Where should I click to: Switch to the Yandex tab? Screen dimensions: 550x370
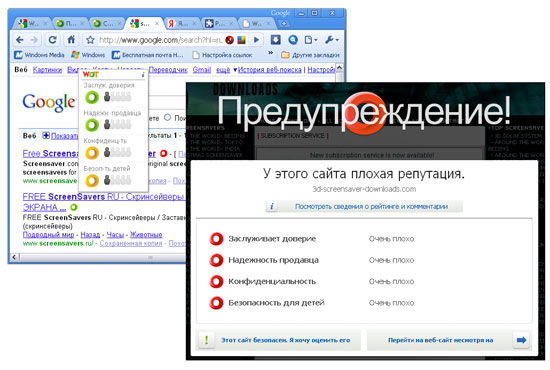coord(182,23)
